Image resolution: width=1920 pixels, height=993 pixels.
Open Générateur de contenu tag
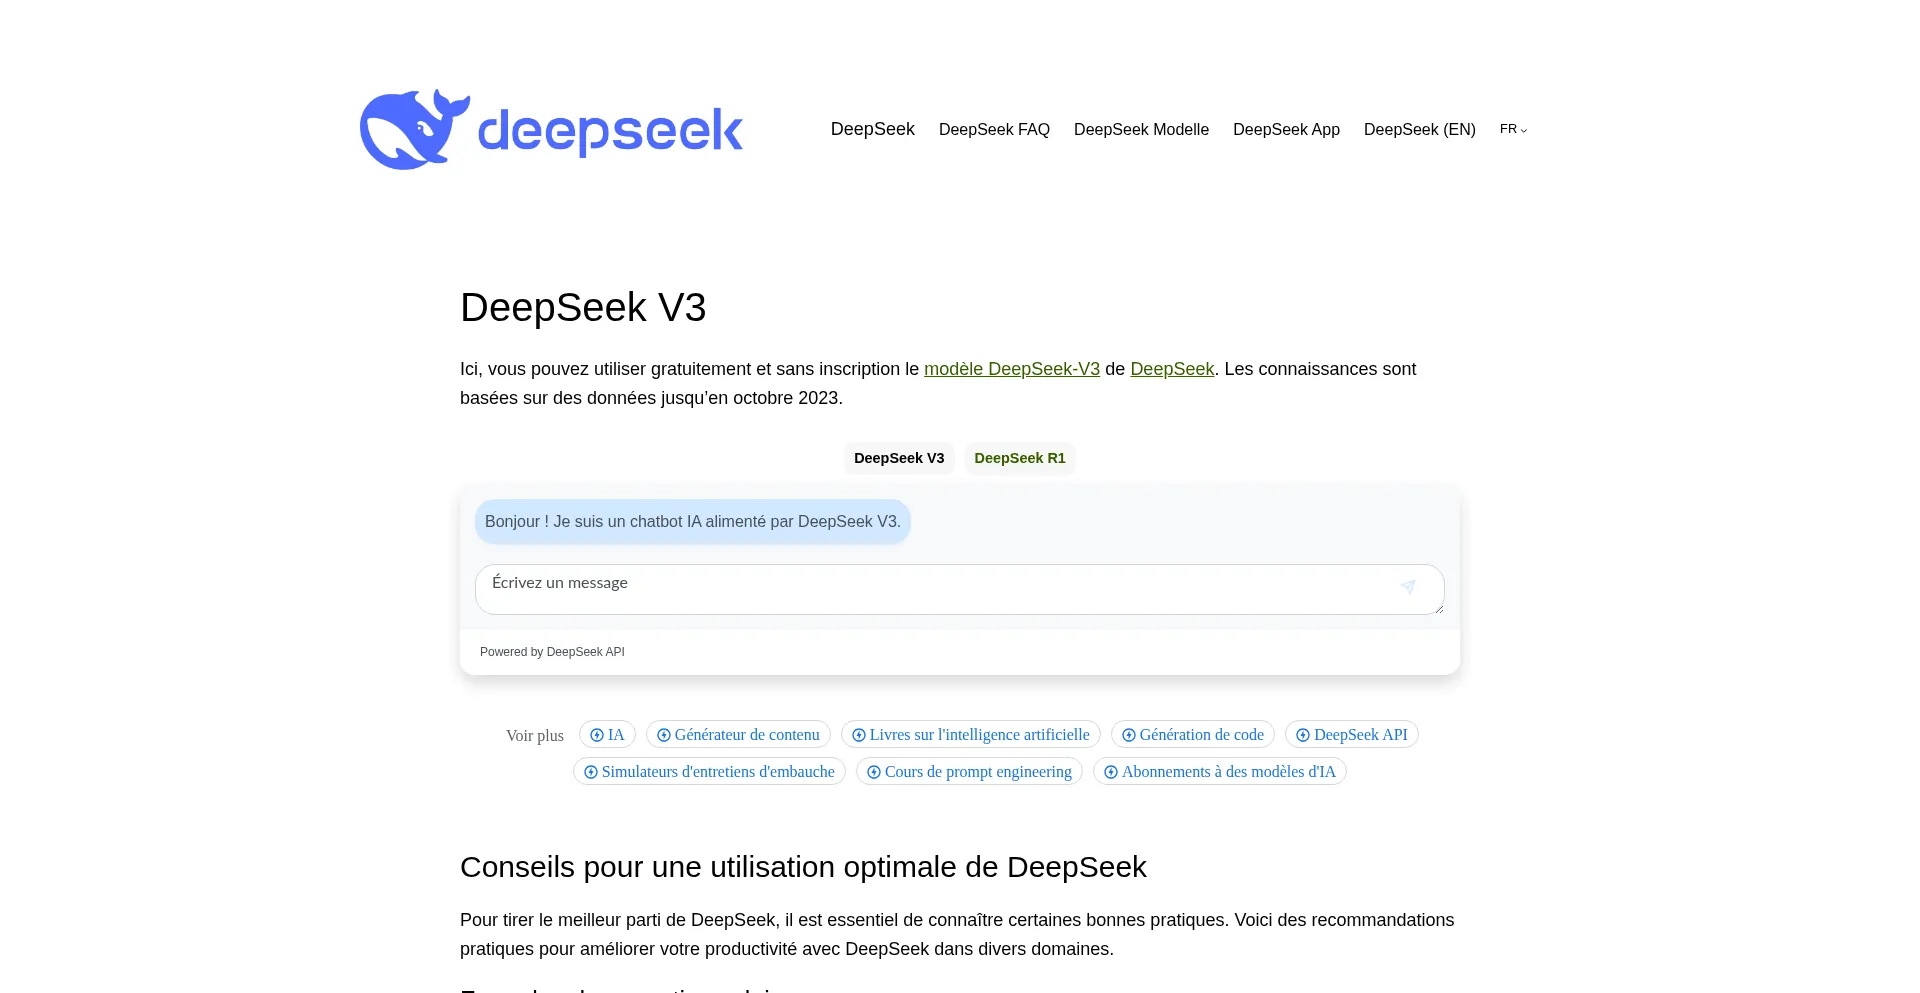(x=738, y=735)
